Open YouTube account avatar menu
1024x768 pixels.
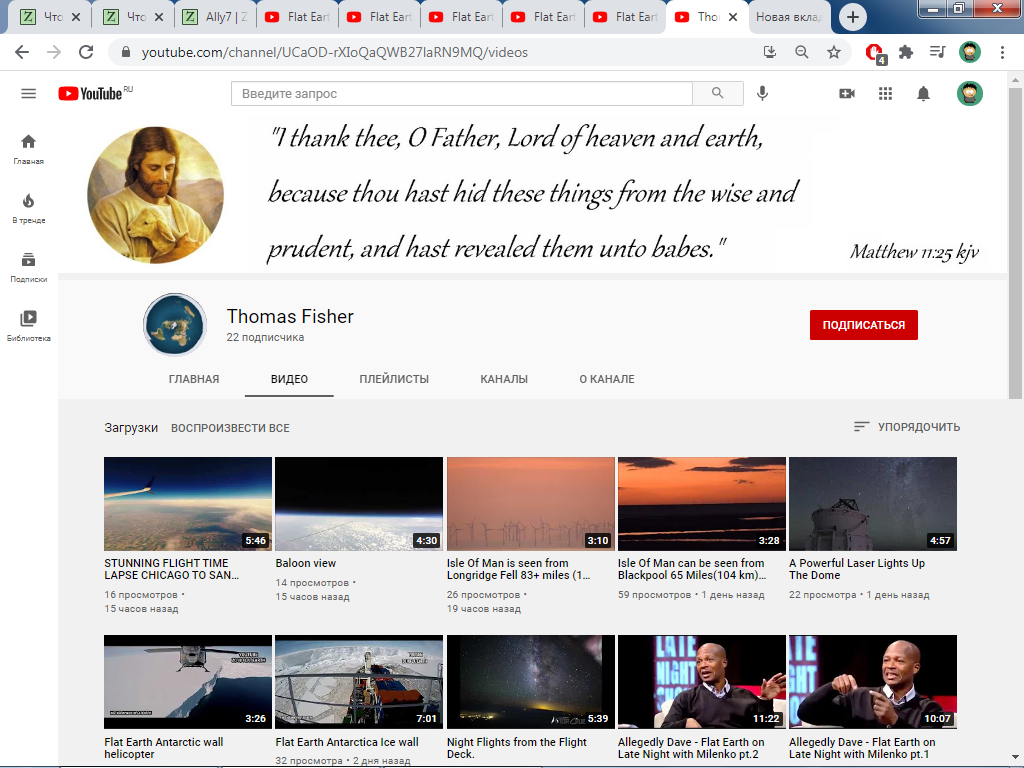click(x=969, y=93)
